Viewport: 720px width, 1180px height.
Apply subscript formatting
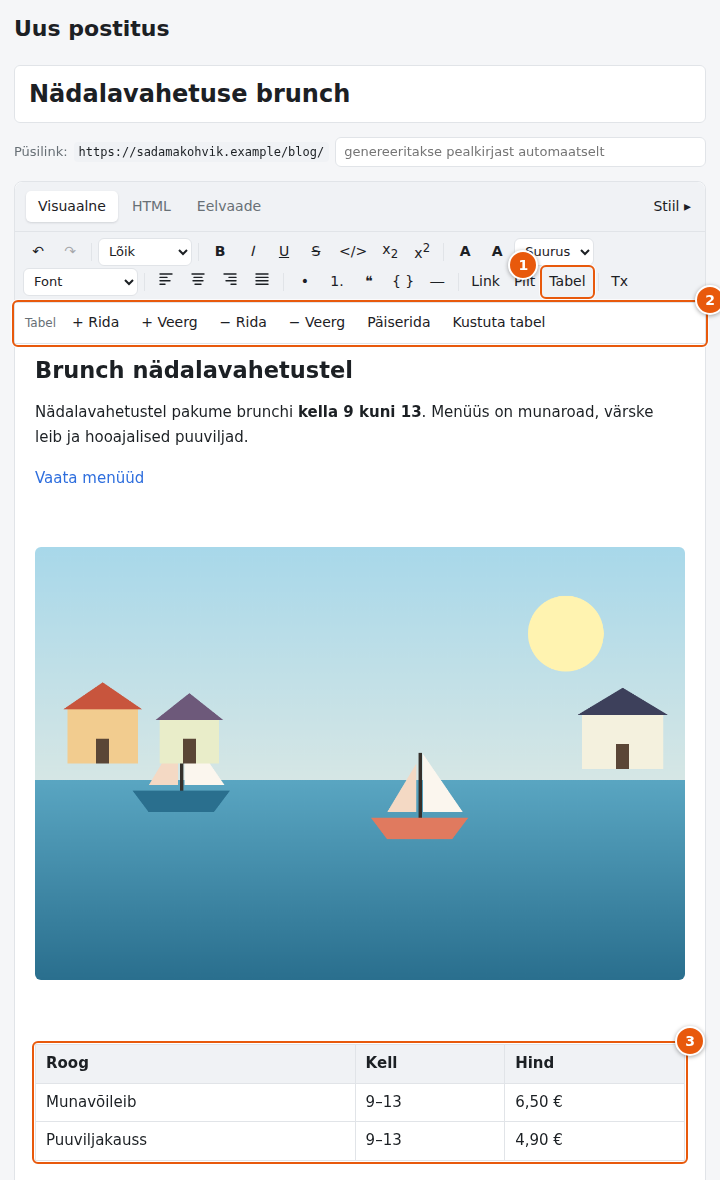point(390,251)
